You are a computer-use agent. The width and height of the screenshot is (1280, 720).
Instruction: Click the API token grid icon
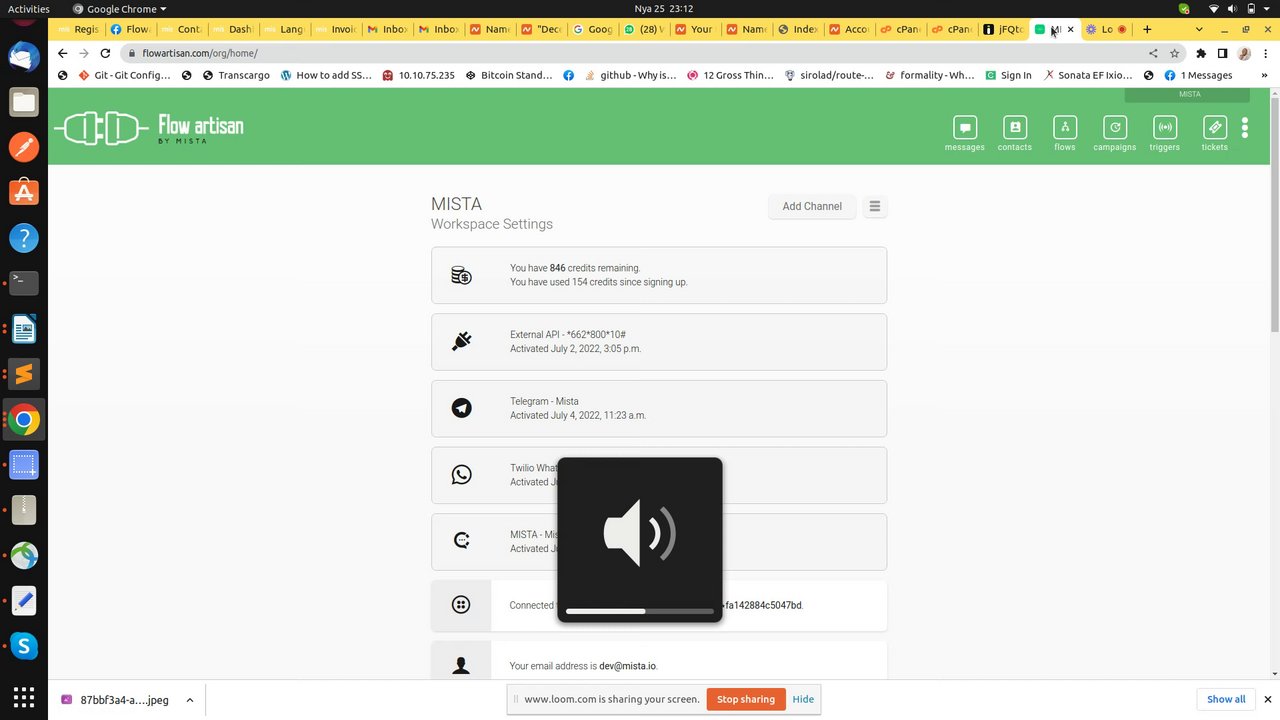point(461,604)
